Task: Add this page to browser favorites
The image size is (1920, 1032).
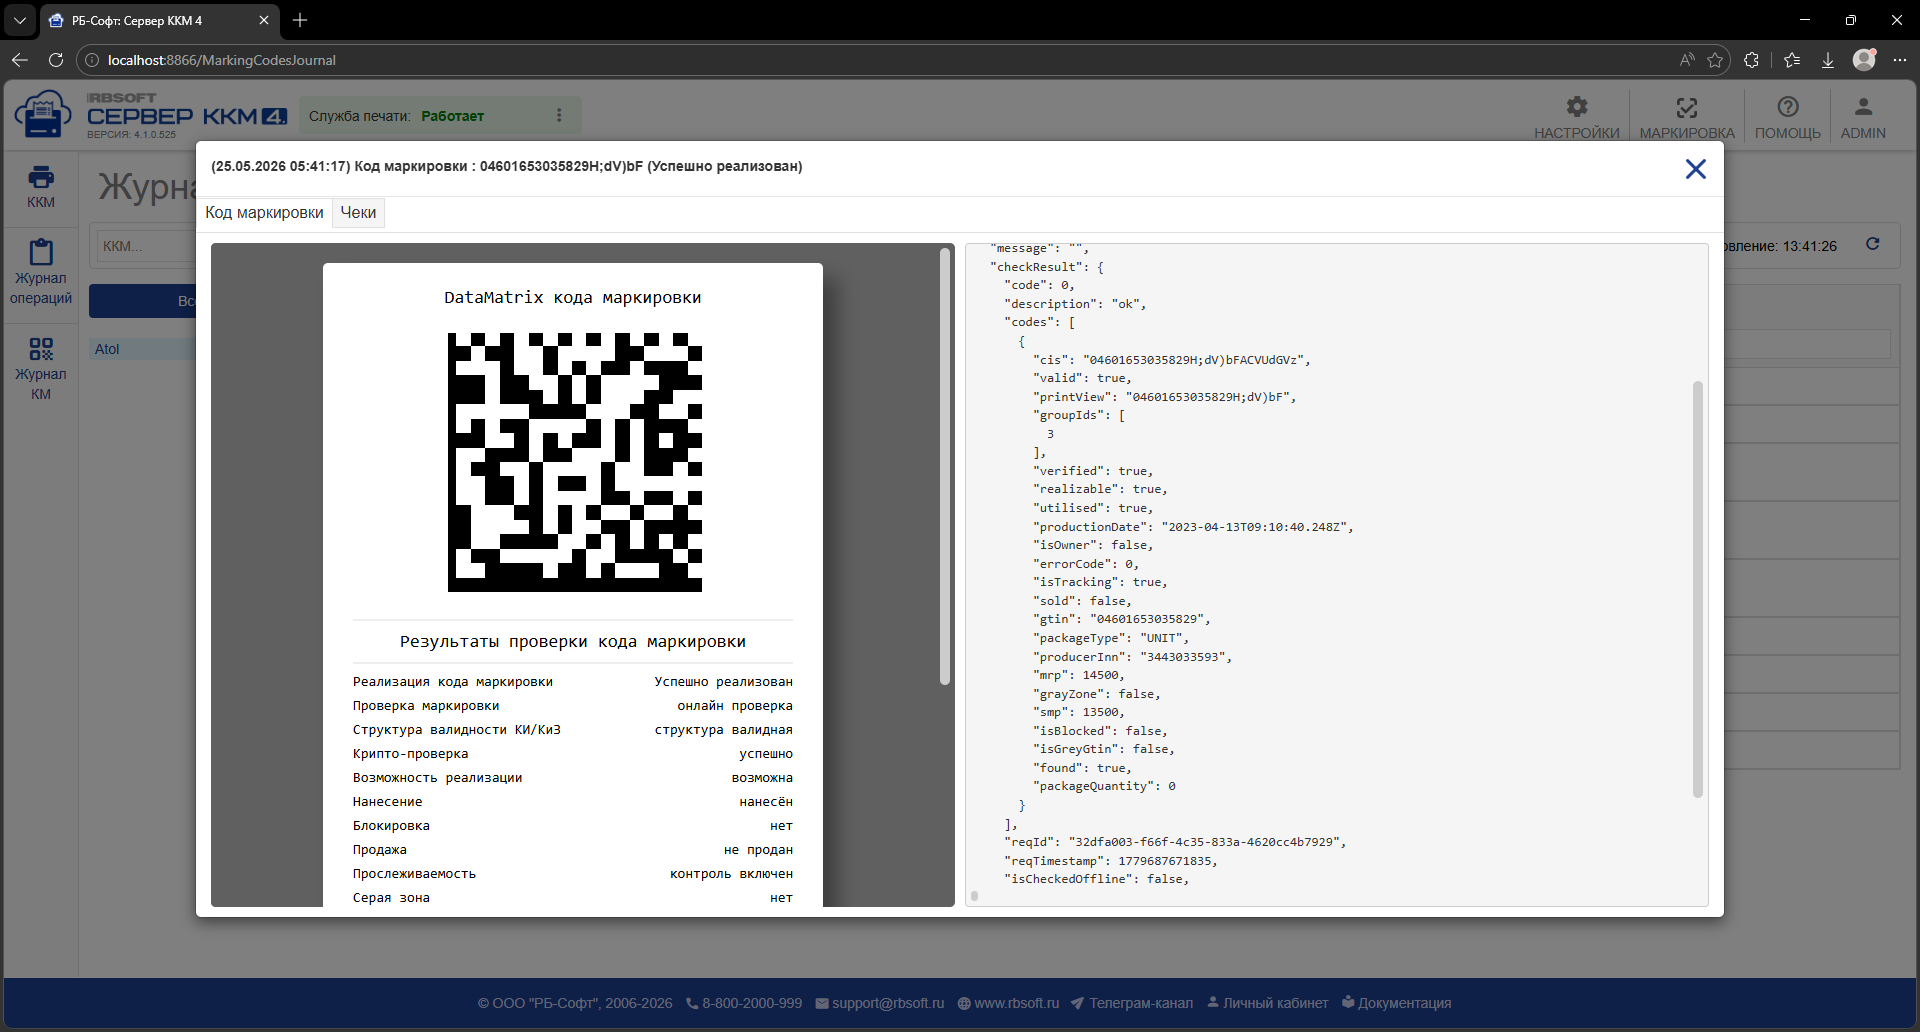Action: [x=1715, y=60]
